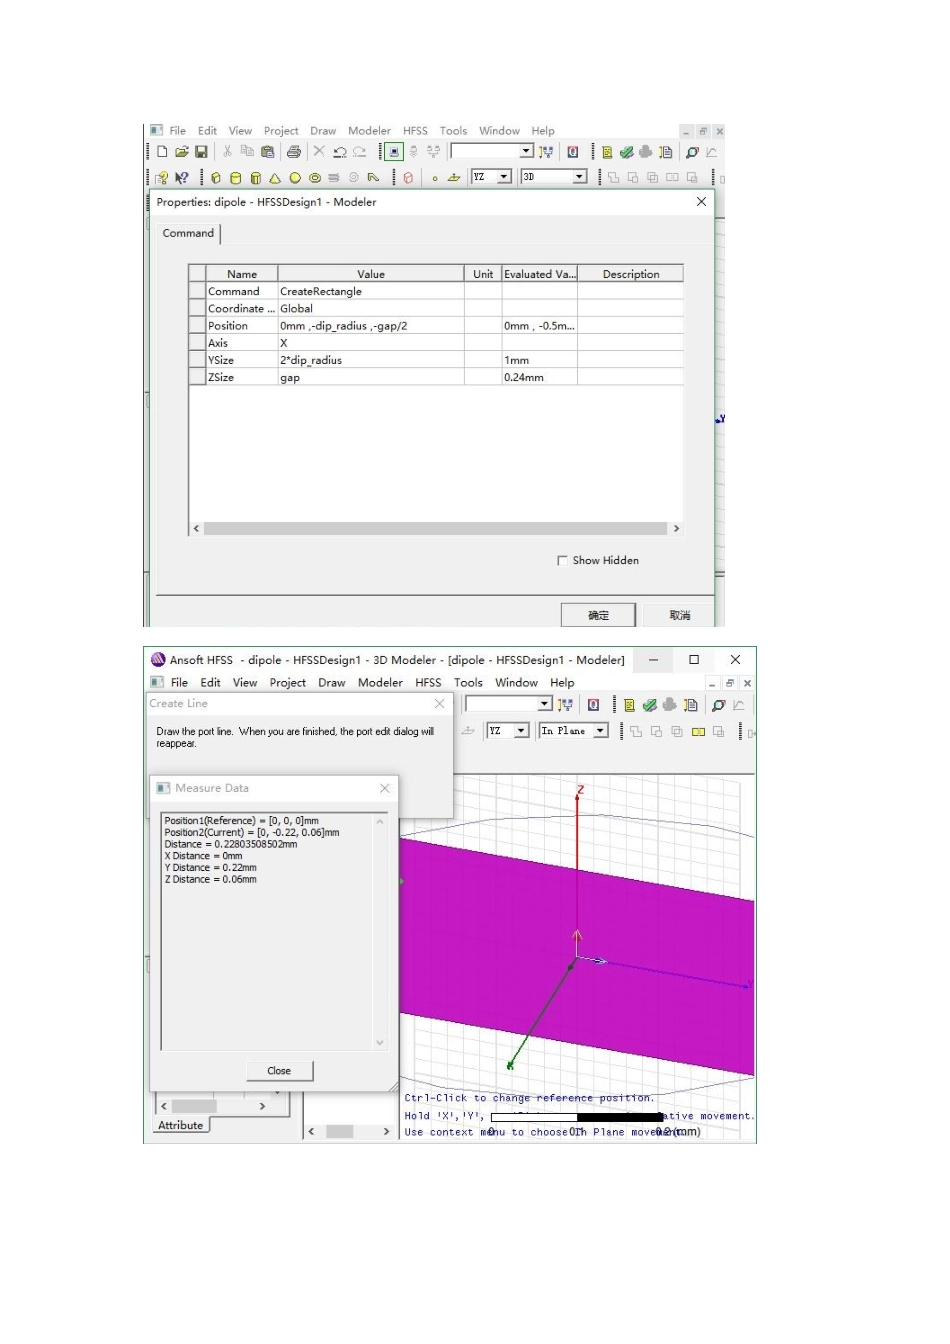The height and width of the screenshot is (1344, 950).
Task: Select Draw cone tool in upper toolbar
Action: click(x=275, y=178)
